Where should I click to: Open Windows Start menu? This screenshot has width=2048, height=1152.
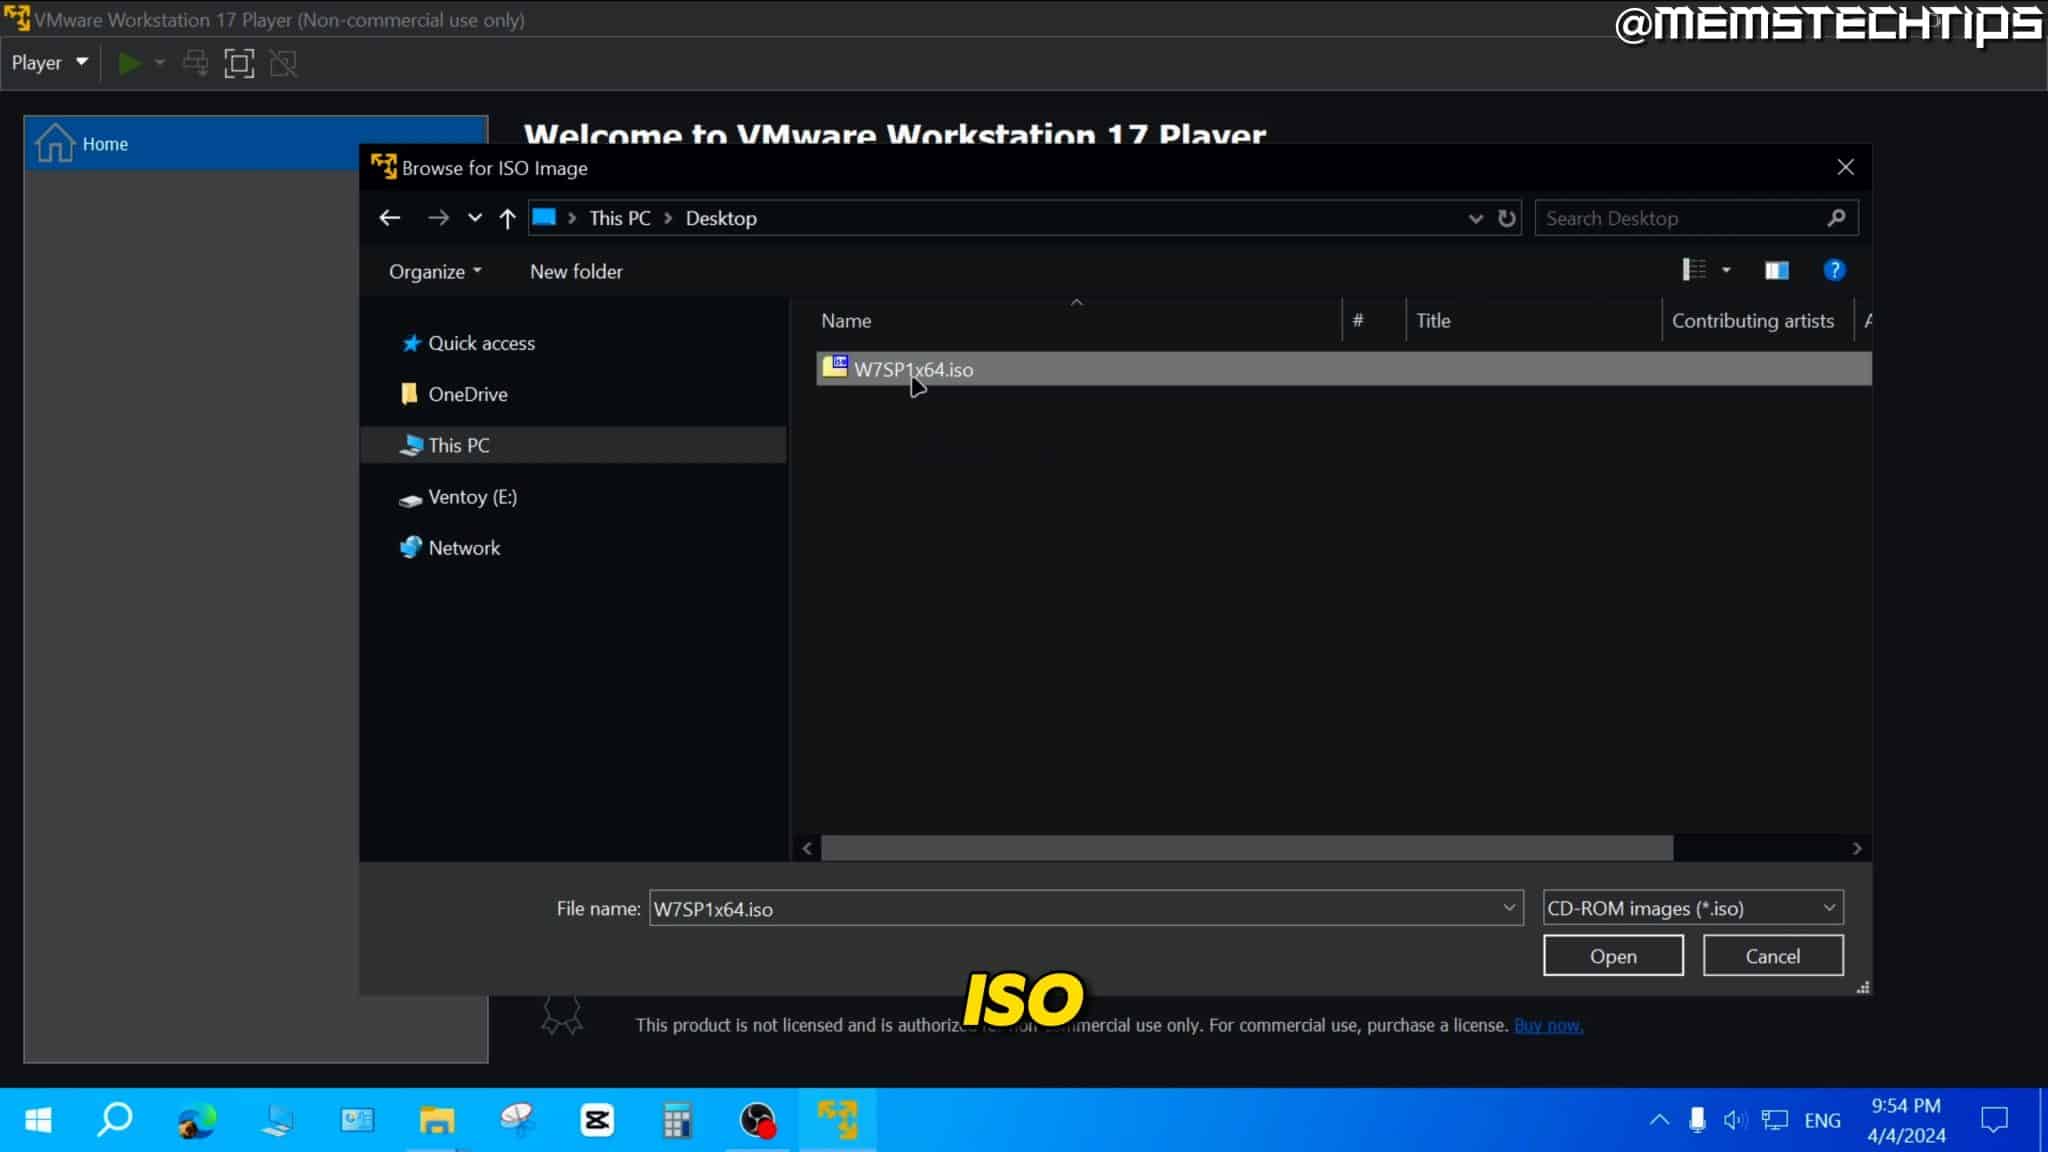pos(38,1120)
